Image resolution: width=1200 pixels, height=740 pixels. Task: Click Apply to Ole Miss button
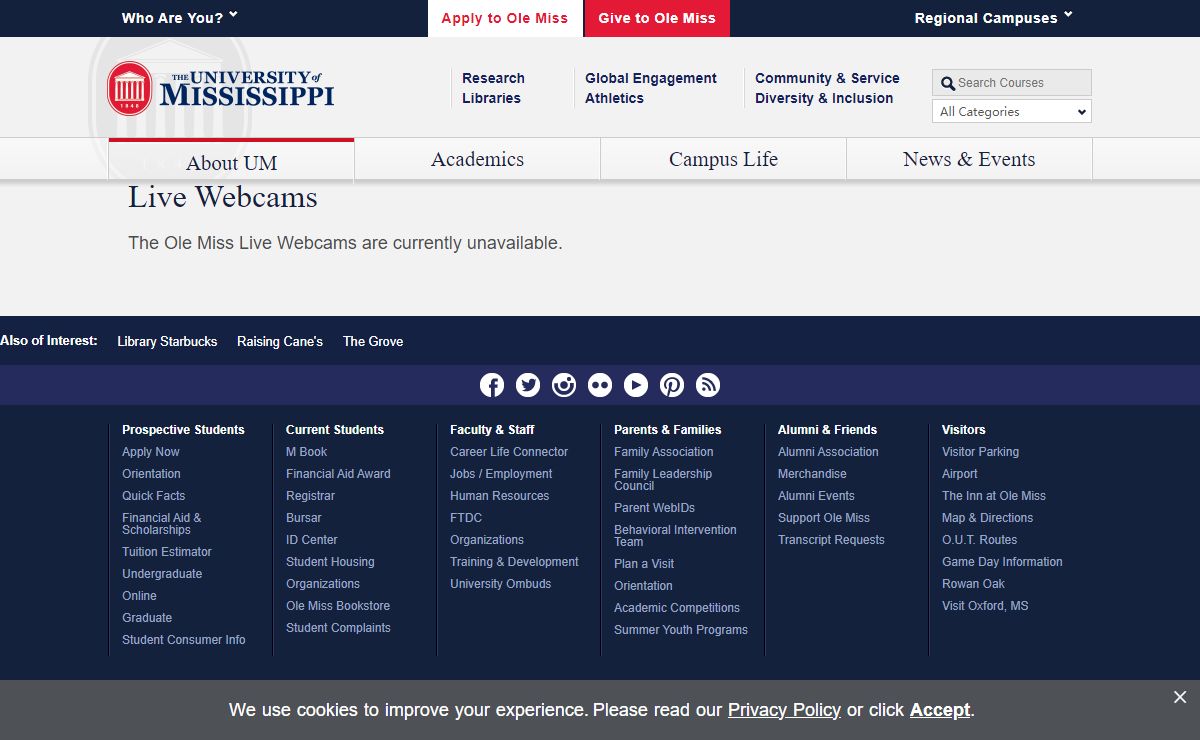[x=505, y=18]
